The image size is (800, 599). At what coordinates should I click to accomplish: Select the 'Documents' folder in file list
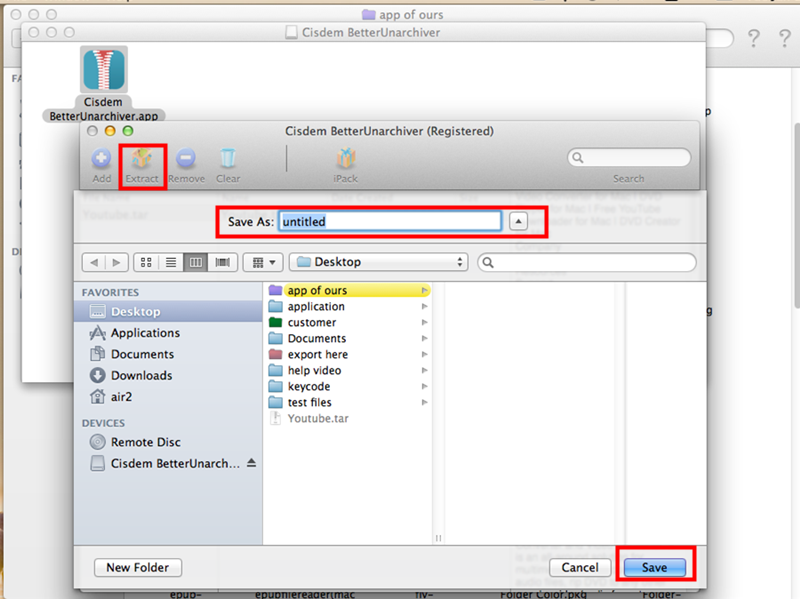[x=349, y=338]
